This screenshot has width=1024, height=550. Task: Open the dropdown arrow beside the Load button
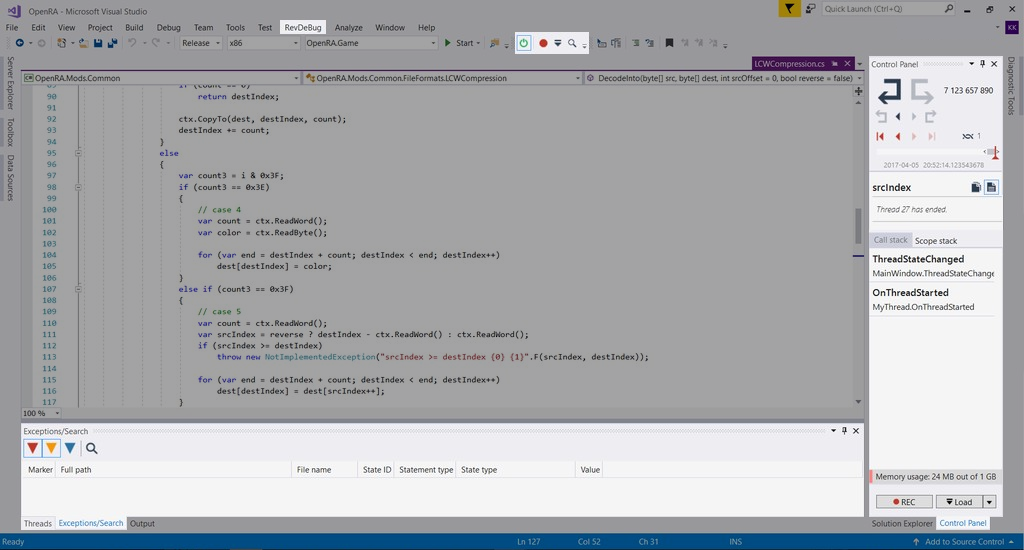pos(990,502)
